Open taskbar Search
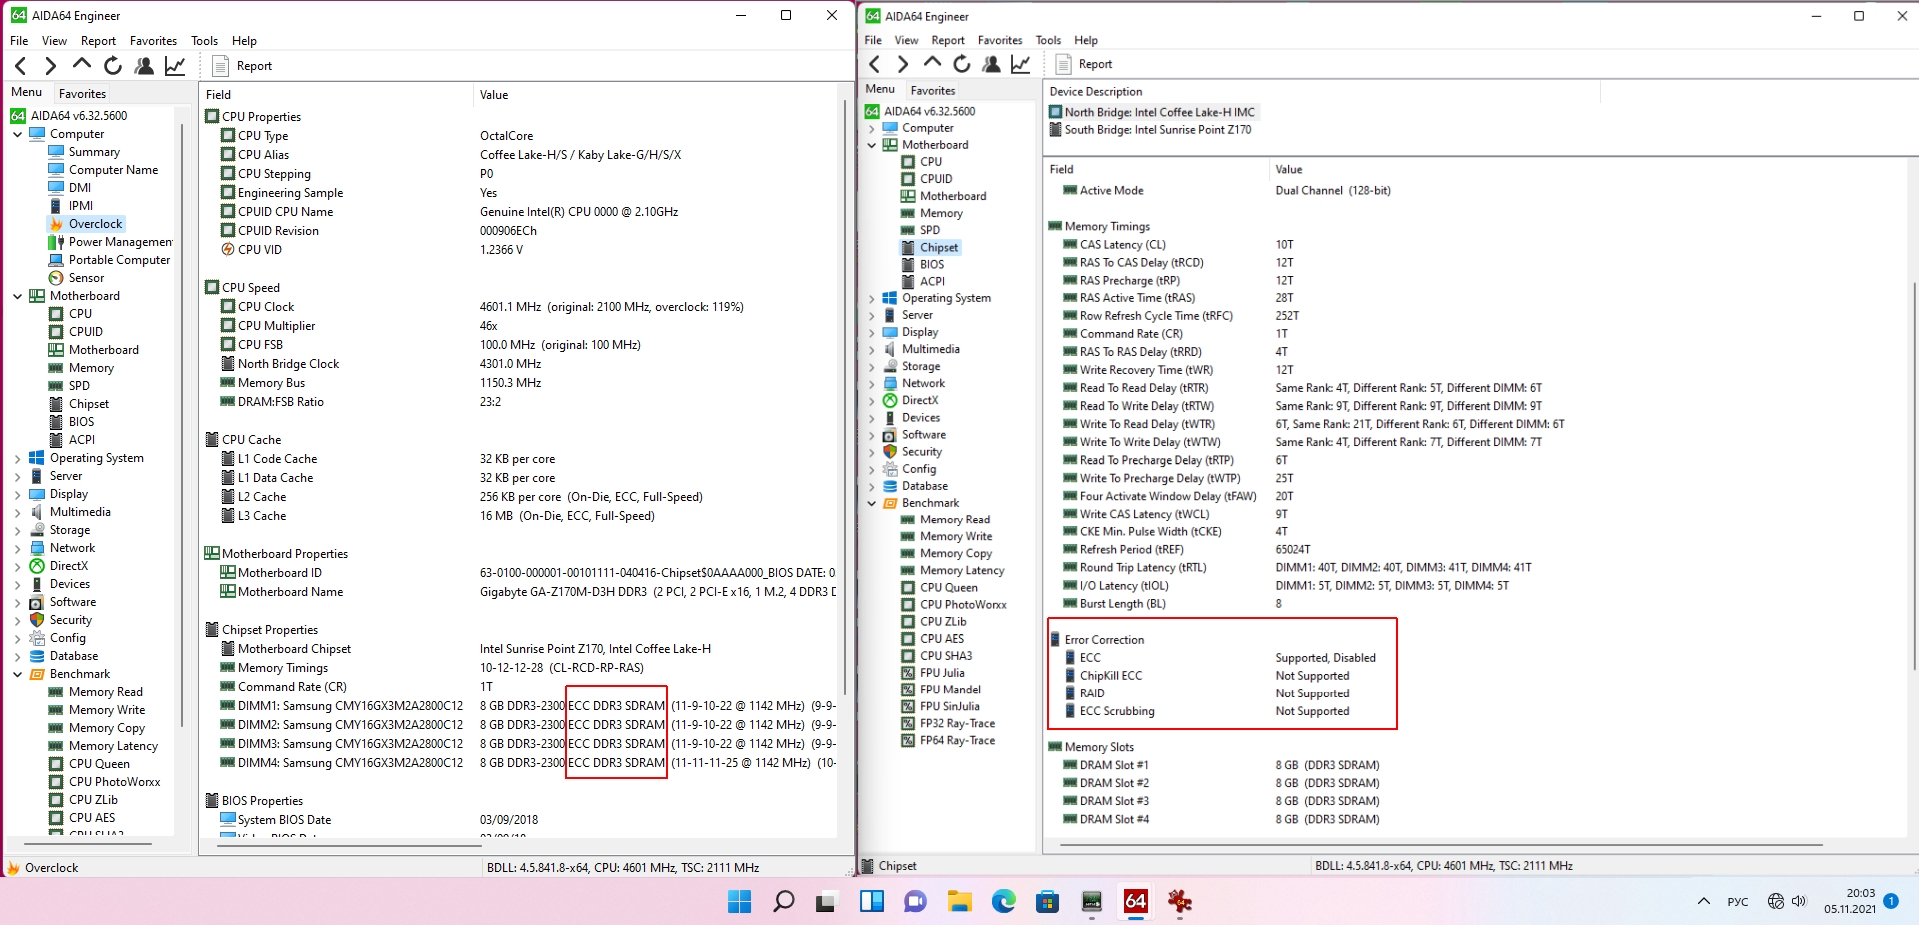Image resolution: width=1919 pixels, height=925 pixels. point(783,901)
